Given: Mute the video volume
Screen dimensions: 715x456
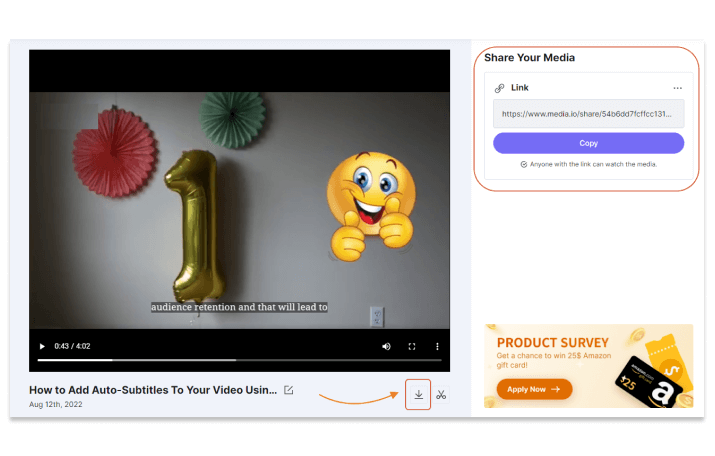Looking at the screenshot, I should coord(386,347).
